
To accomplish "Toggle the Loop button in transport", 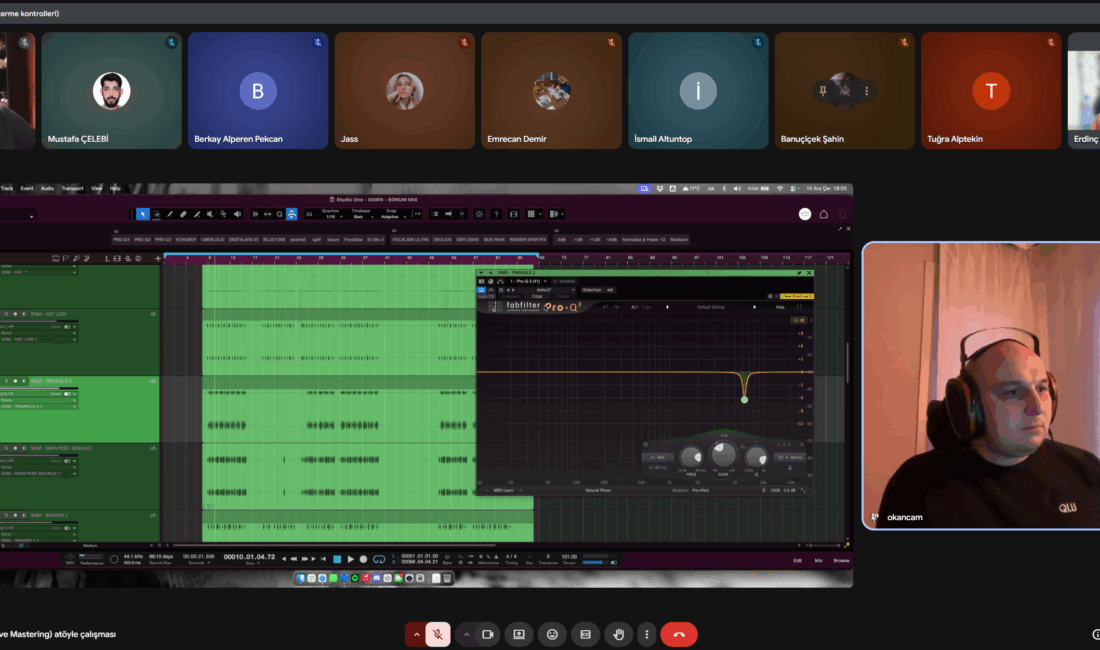I will tap(378, 559).
